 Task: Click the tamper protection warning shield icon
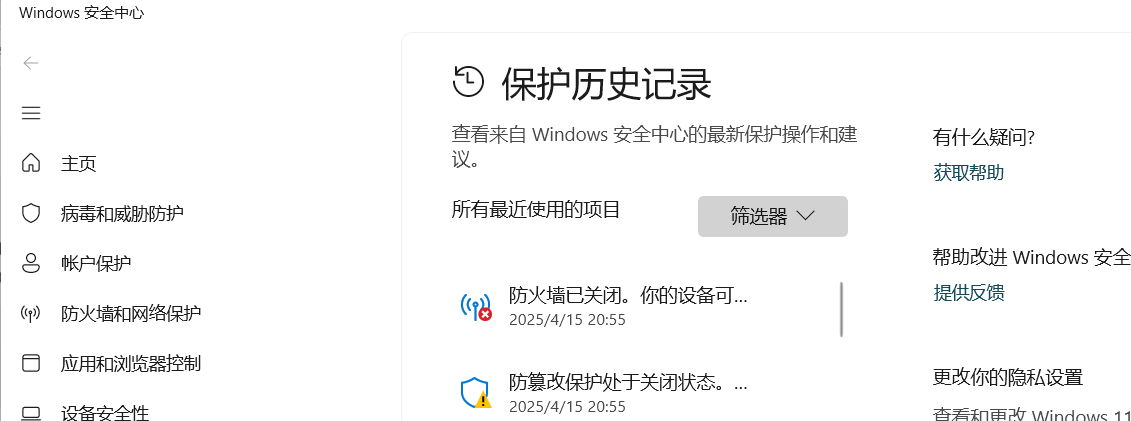coord(476,392)
